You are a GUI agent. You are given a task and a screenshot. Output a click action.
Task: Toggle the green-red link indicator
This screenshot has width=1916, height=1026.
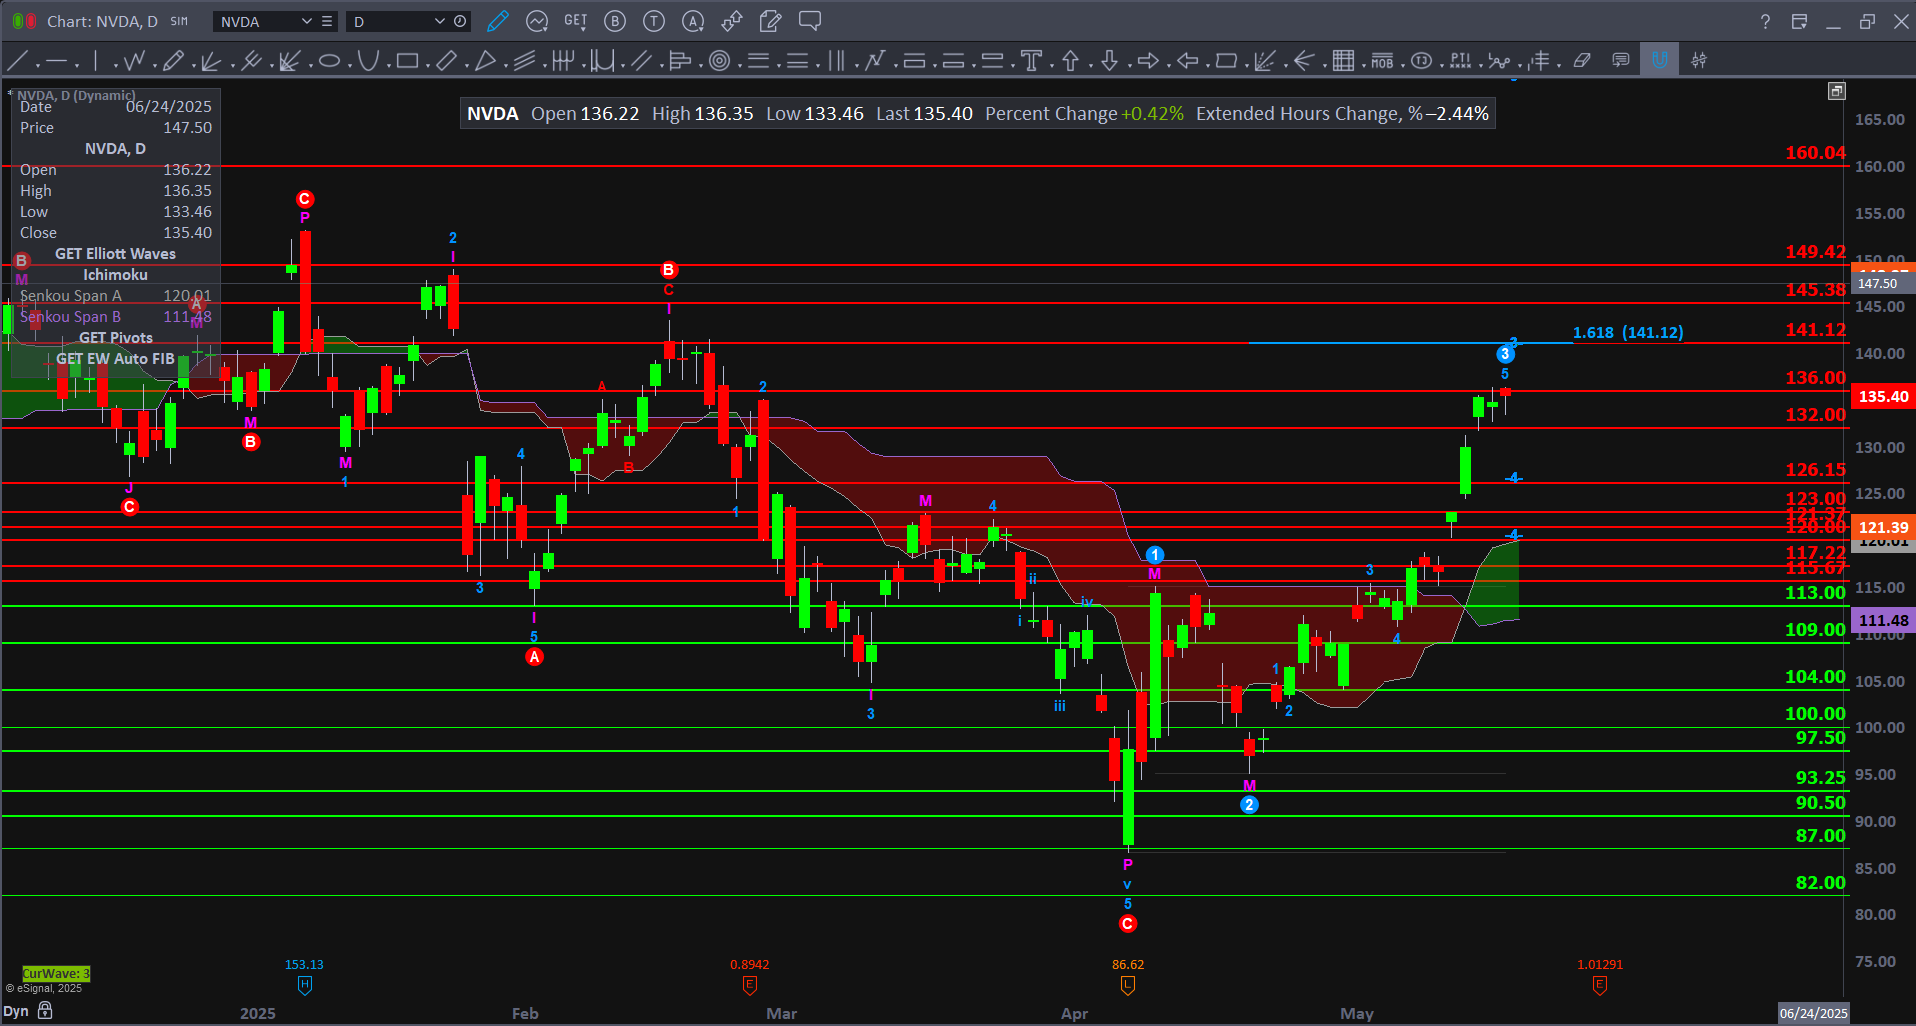coord(24,21)
